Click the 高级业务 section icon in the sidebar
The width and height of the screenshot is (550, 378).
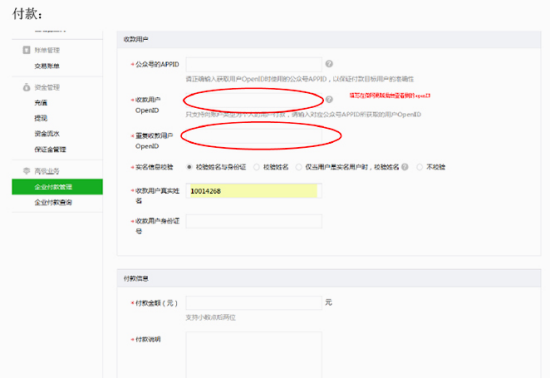(26, 171)
